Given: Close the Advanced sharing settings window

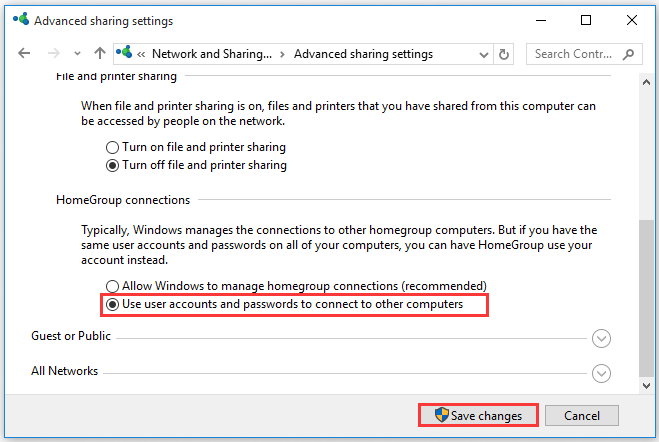Looking at the screenshot, I should click(632, 20).
